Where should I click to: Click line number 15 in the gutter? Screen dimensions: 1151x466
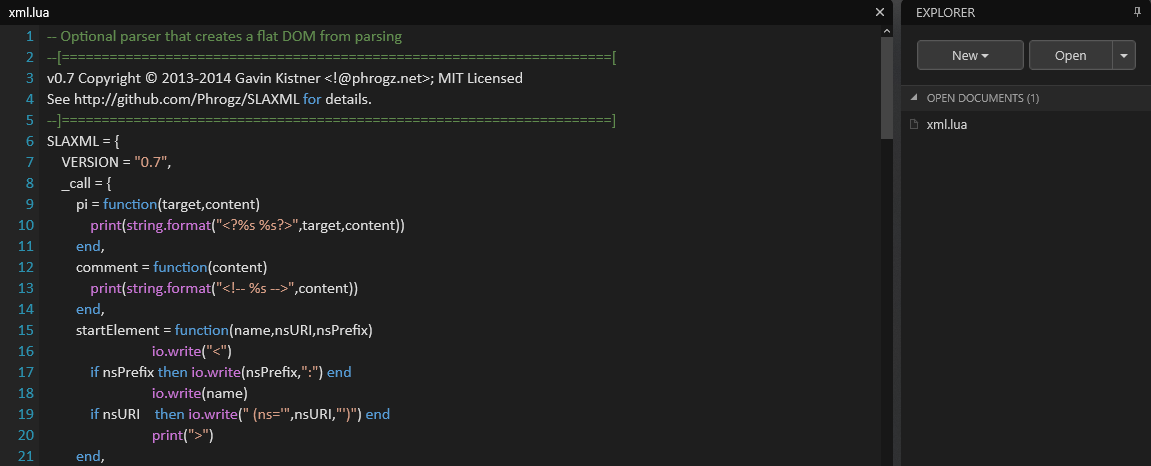(x=26, y=330)
